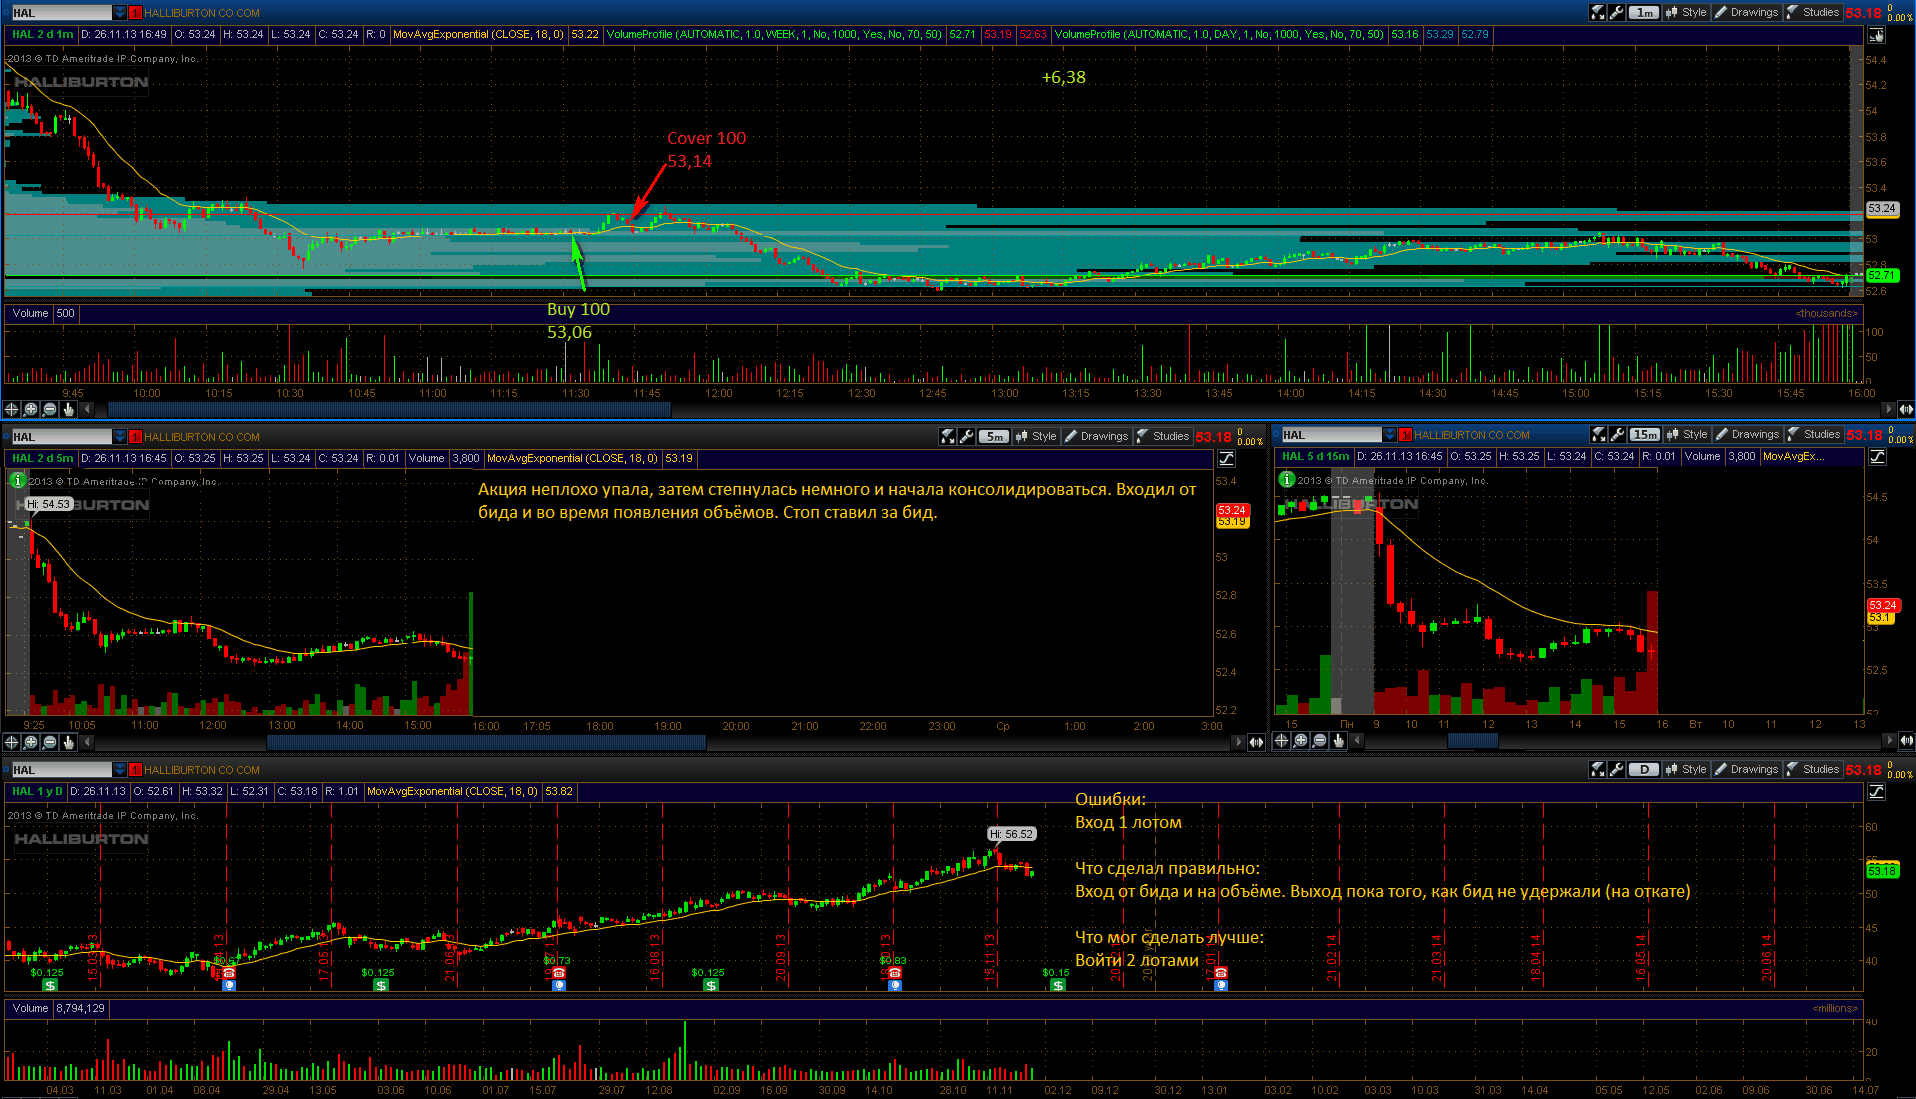The height and width of the screenshot is (1099, 1916).
Task: Open chart settings wrench in 1m chart
Action: coord(1616,13)
